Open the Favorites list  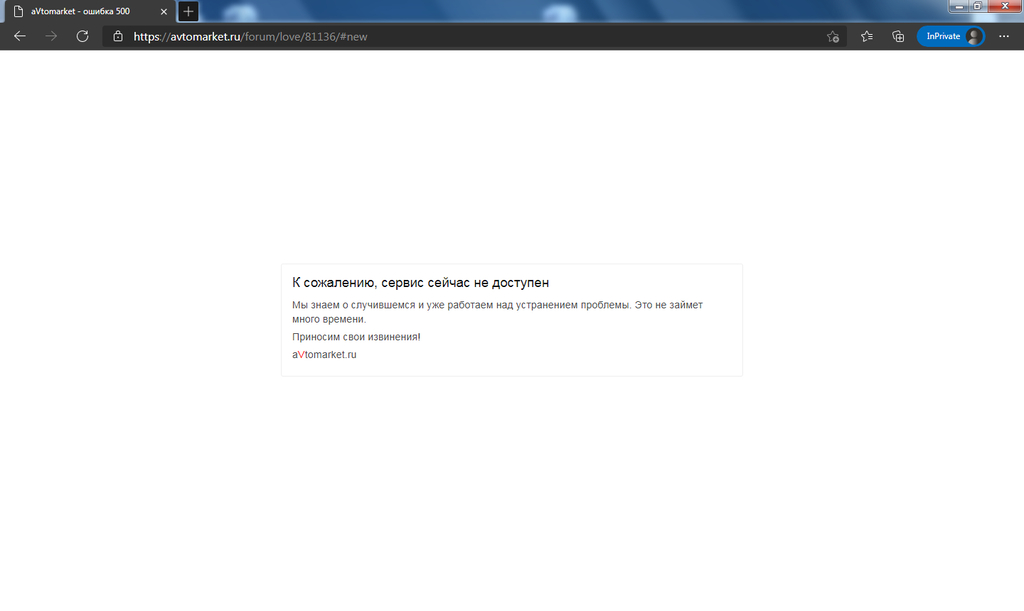pyautogui.click(x=867, y=37)
